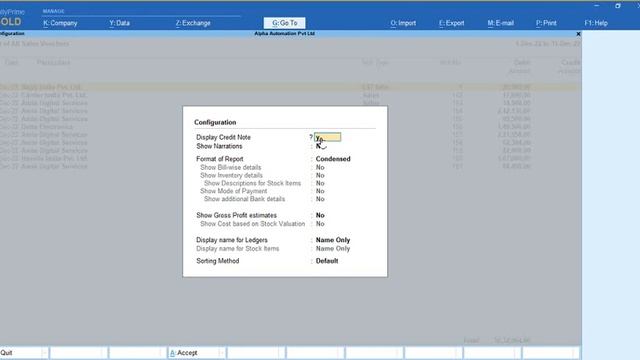
Task: Toggle Show Descriptions for Stock Items value
Action: click(x=320, y=183)
